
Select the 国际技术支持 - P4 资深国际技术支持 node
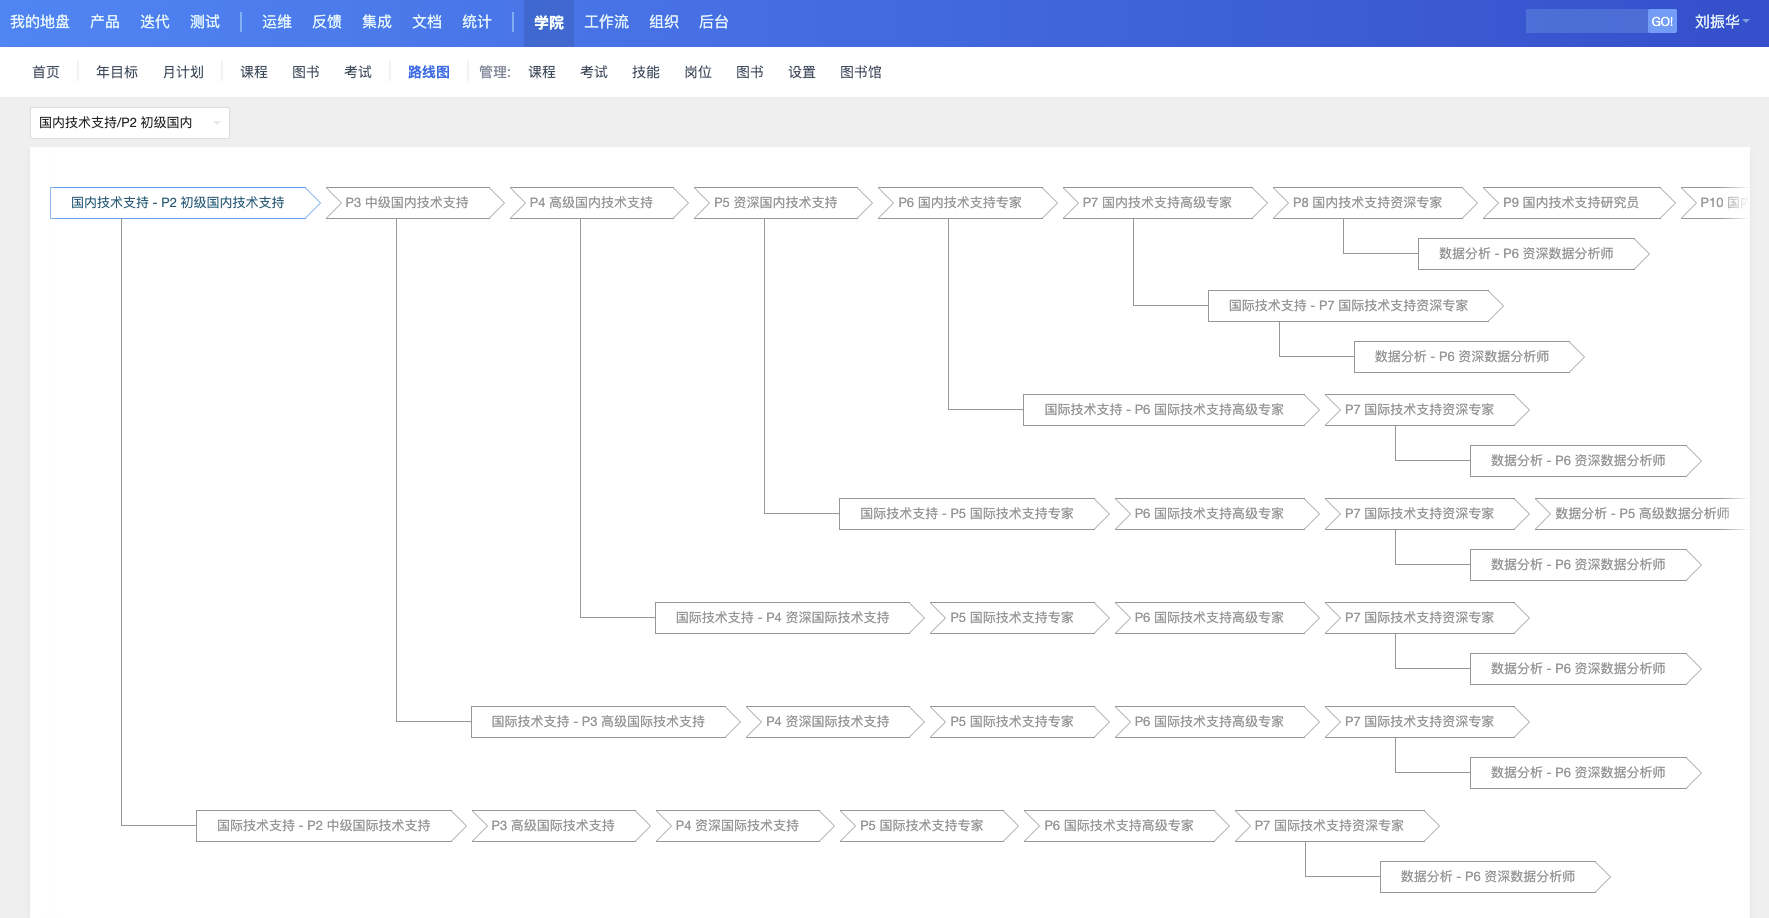[791, 618]
